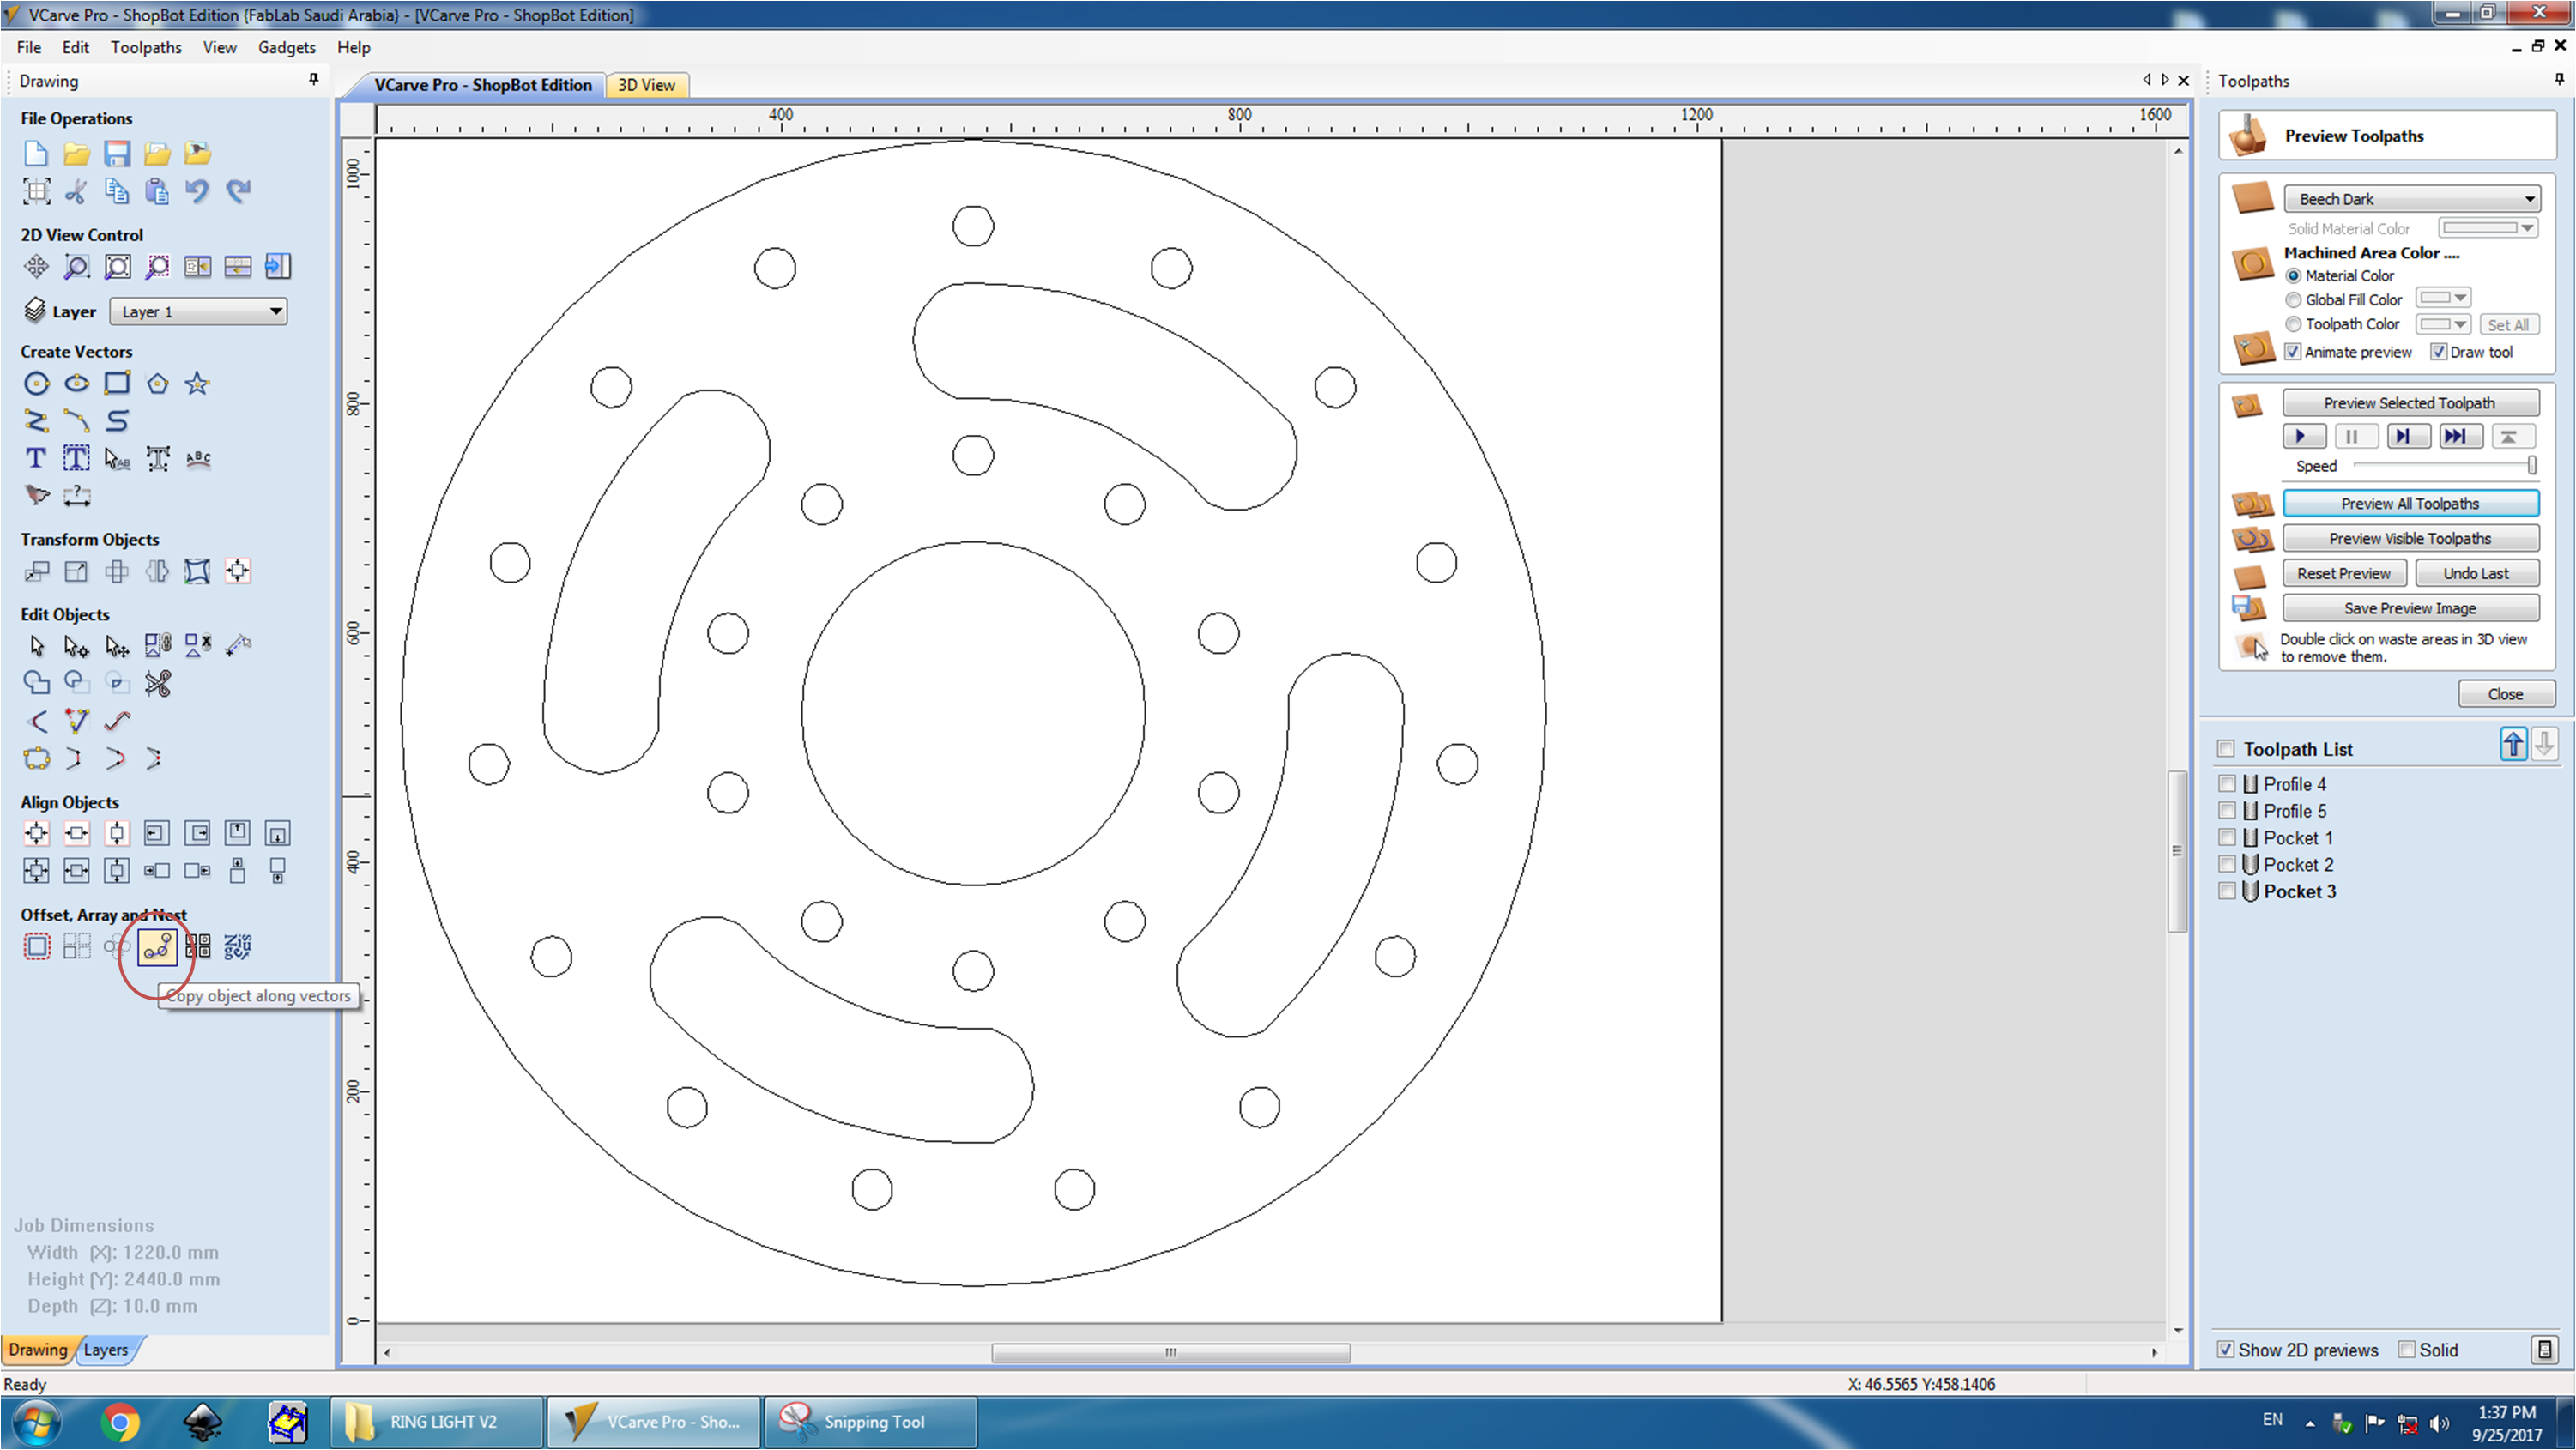
Task: Click the Preview All Toolpaths button
Action: click(x=2411, y=503)
